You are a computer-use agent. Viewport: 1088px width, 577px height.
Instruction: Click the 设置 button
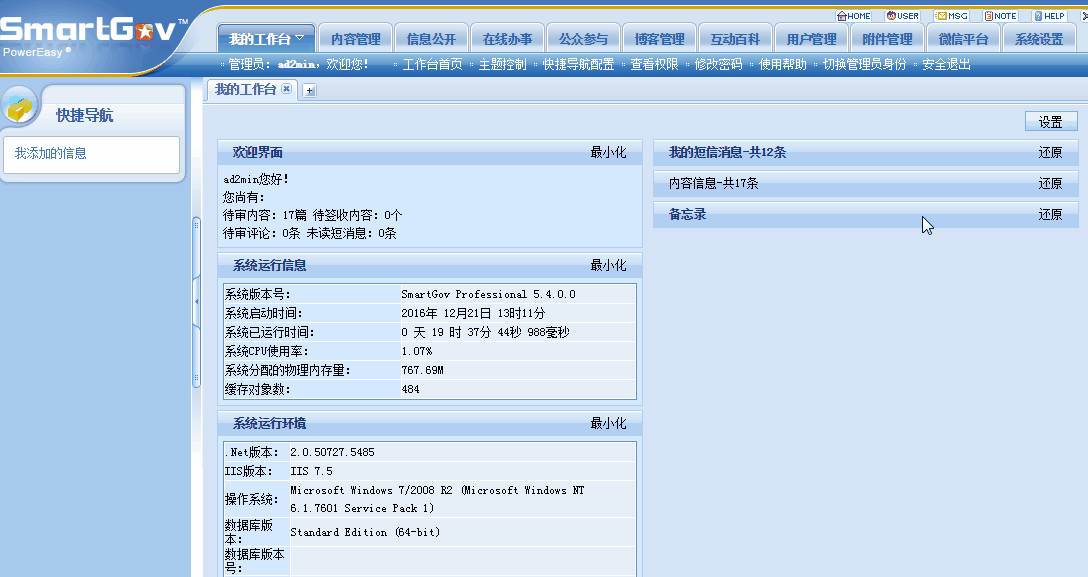coord(1050,122)
